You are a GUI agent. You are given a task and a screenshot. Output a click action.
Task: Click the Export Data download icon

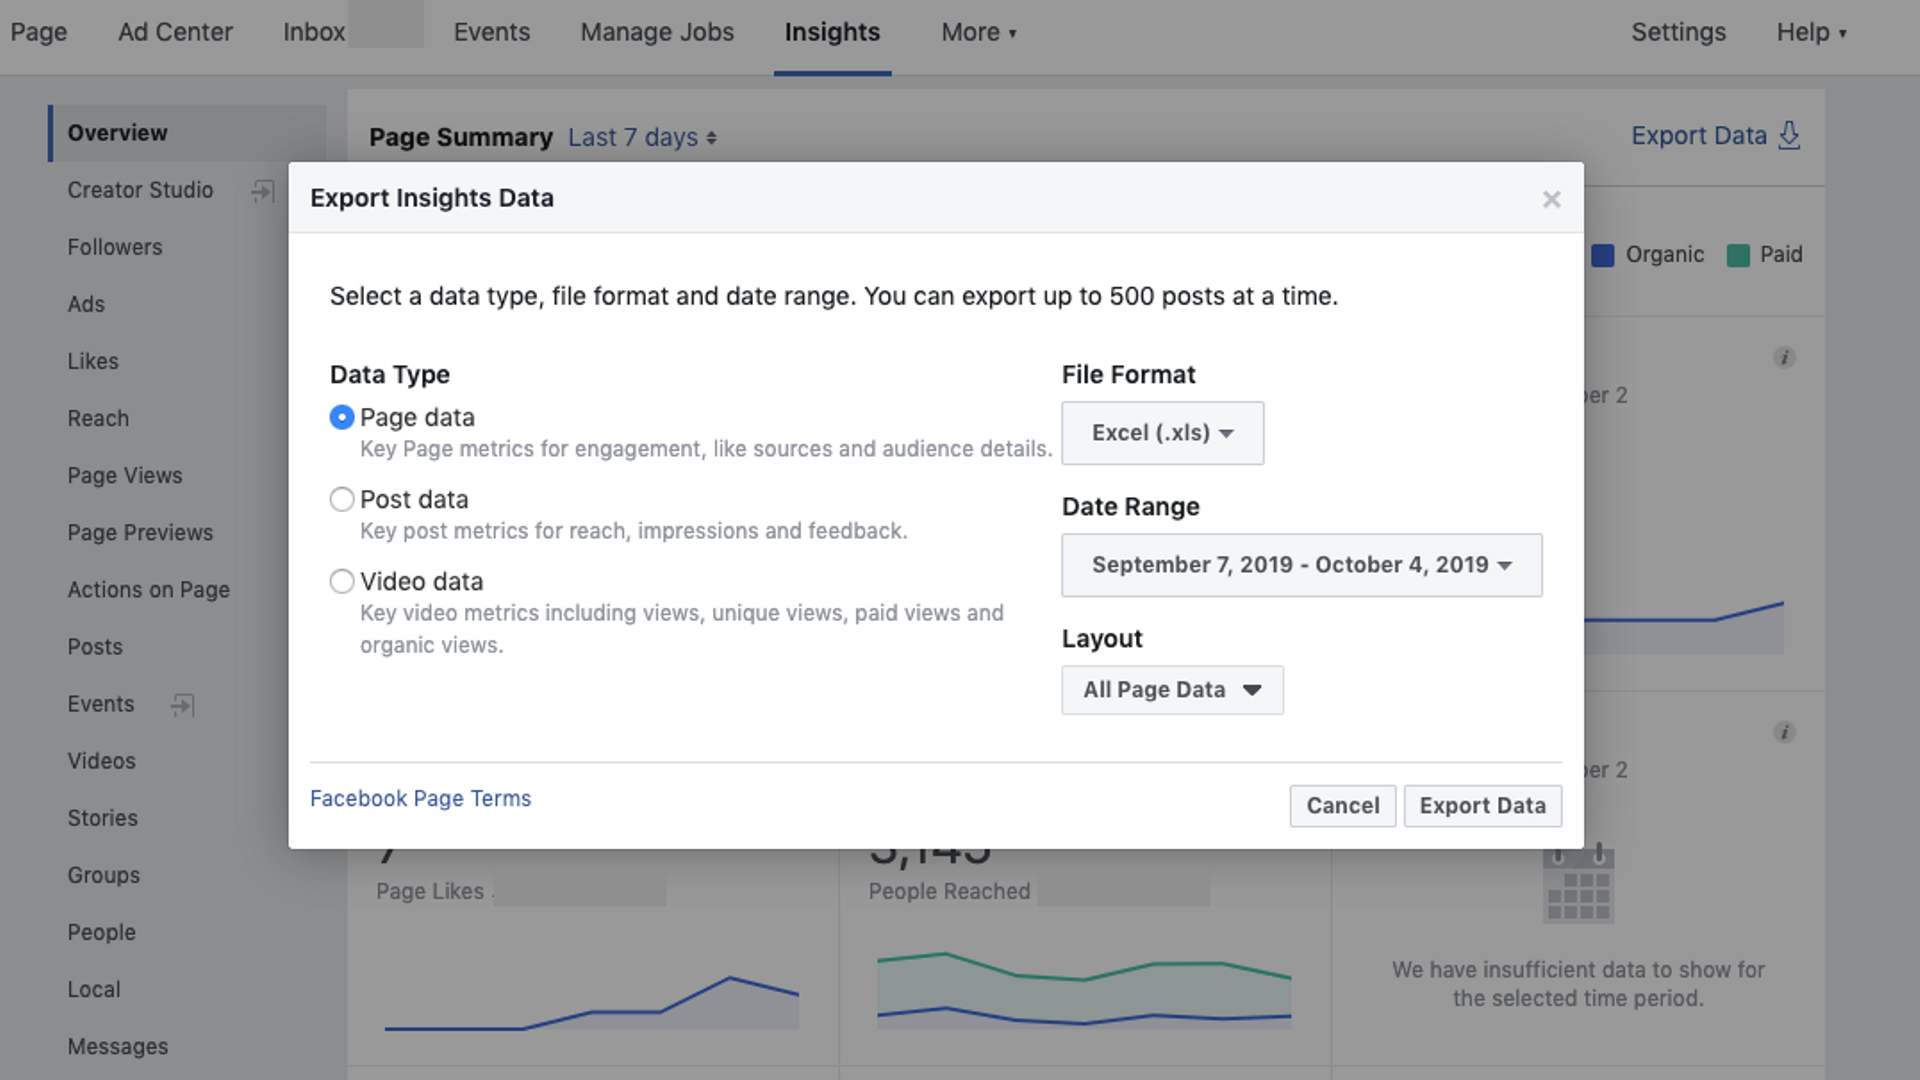click(1789, 135)
